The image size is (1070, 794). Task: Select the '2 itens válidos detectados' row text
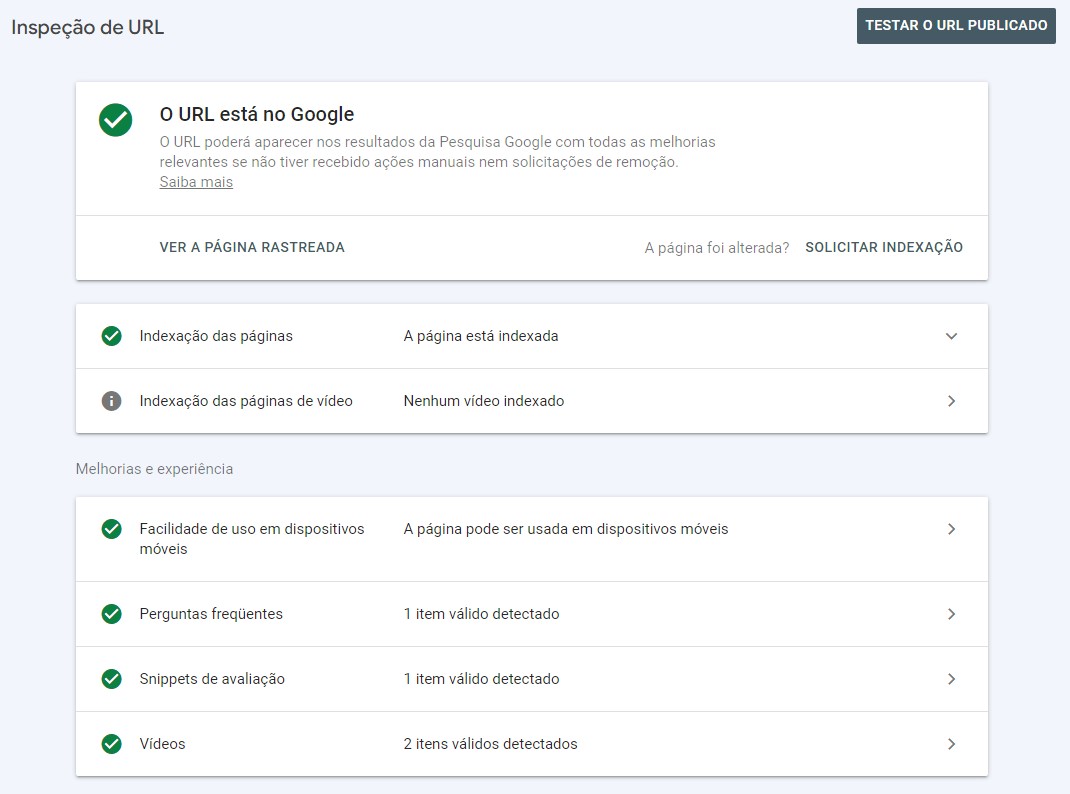[490, 744]
